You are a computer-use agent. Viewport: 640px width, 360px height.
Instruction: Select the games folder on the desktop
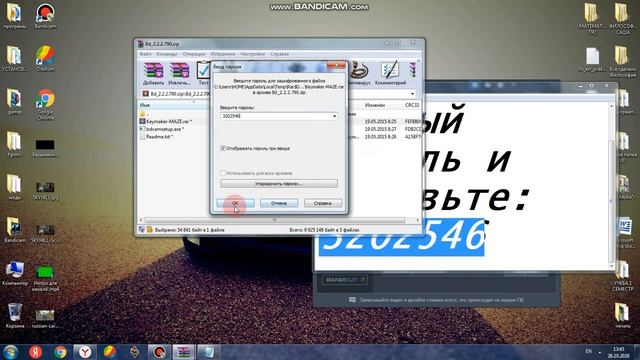click(x=15, y=101)
